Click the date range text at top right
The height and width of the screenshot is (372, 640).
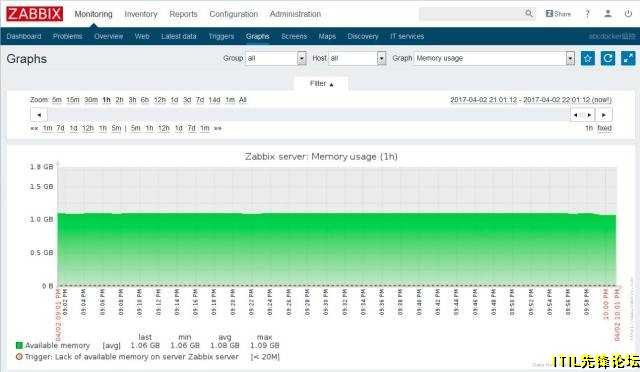point(531,100)
